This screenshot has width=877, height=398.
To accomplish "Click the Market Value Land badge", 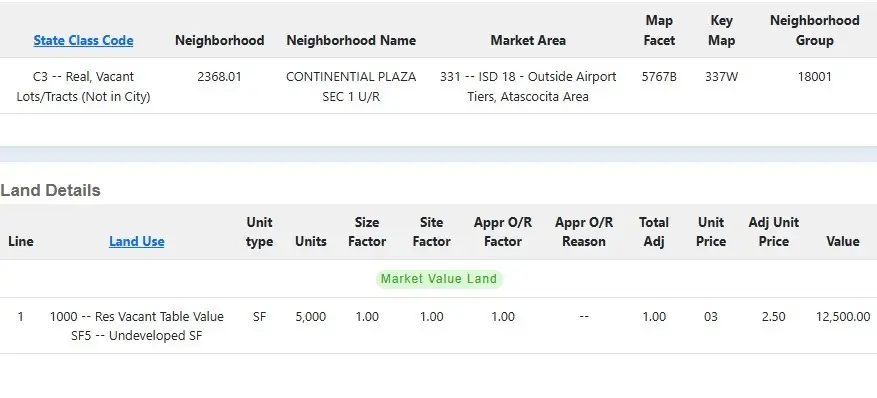I will click(x=439, y=279).
